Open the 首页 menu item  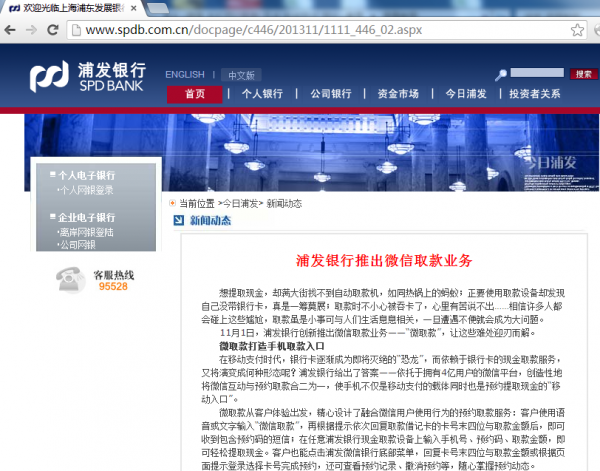195,94
